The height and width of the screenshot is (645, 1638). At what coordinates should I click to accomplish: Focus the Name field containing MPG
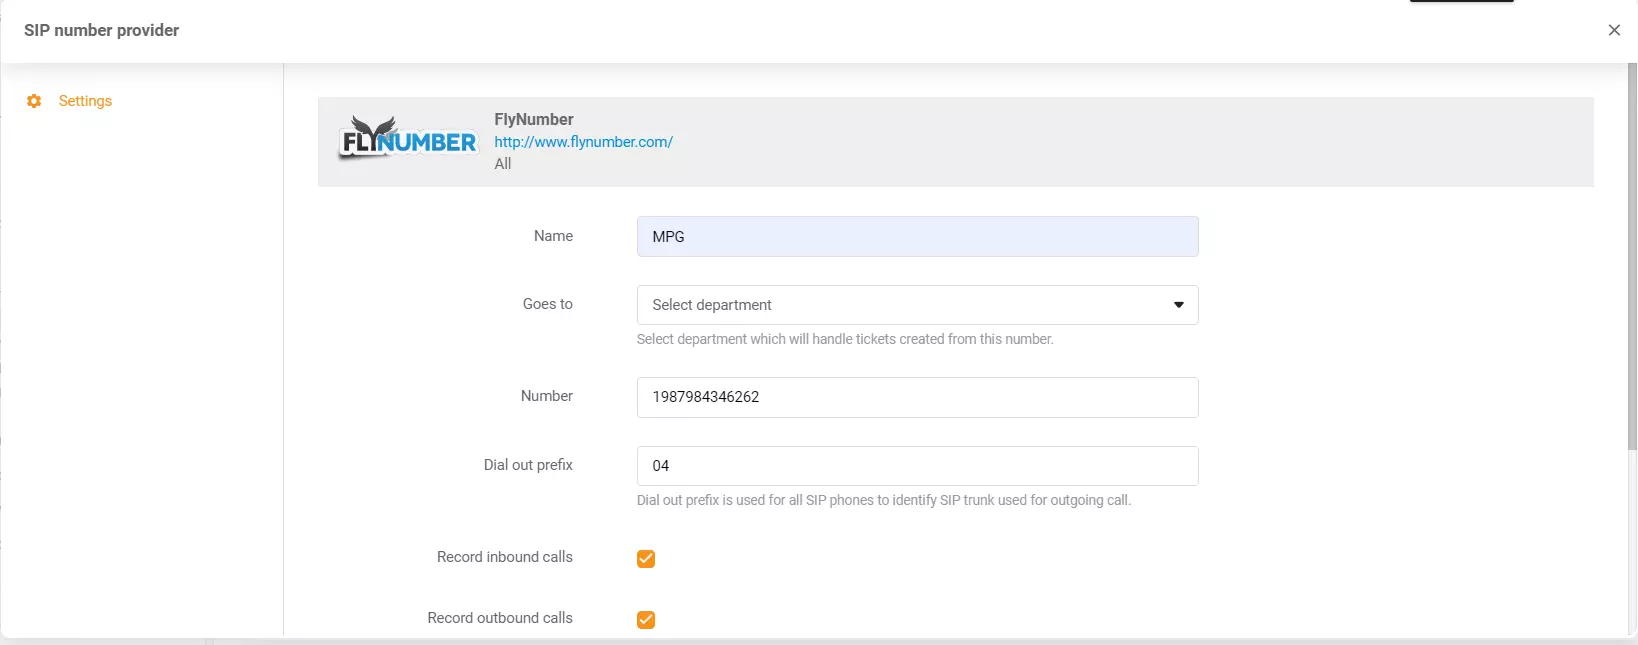tap(917, 237)
